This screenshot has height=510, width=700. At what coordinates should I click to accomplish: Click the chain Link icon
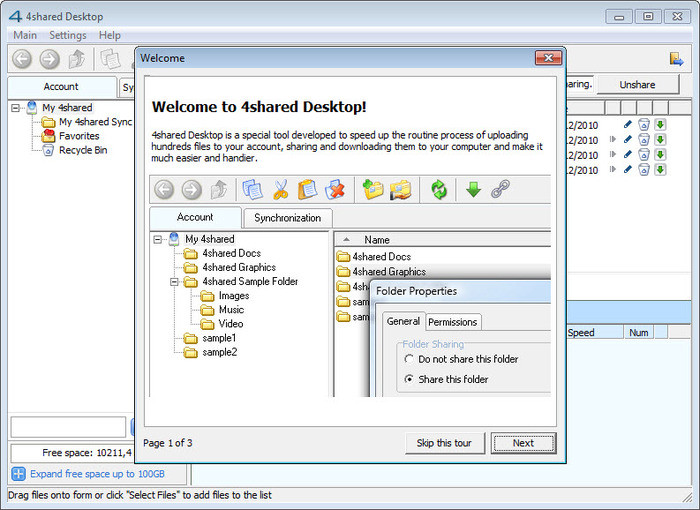tap(500, 189)
